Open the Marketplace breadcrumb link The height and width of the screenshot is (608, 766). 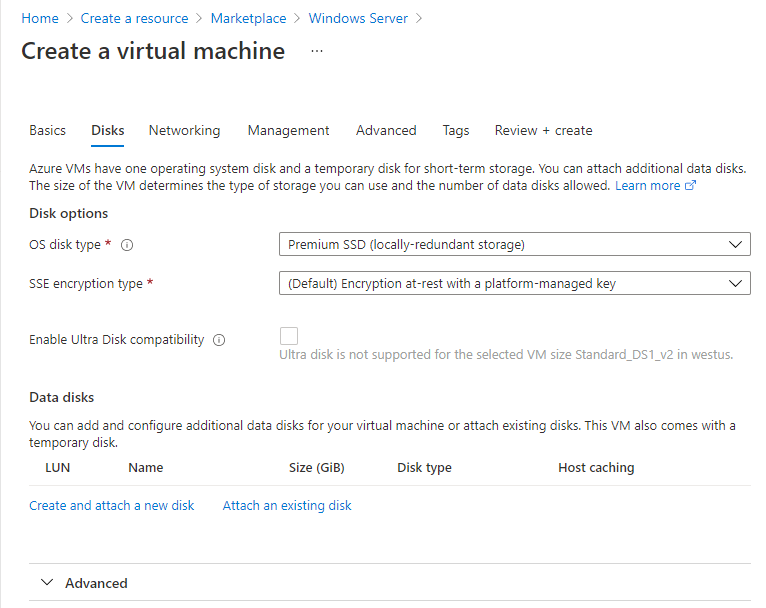click(248, 19)
